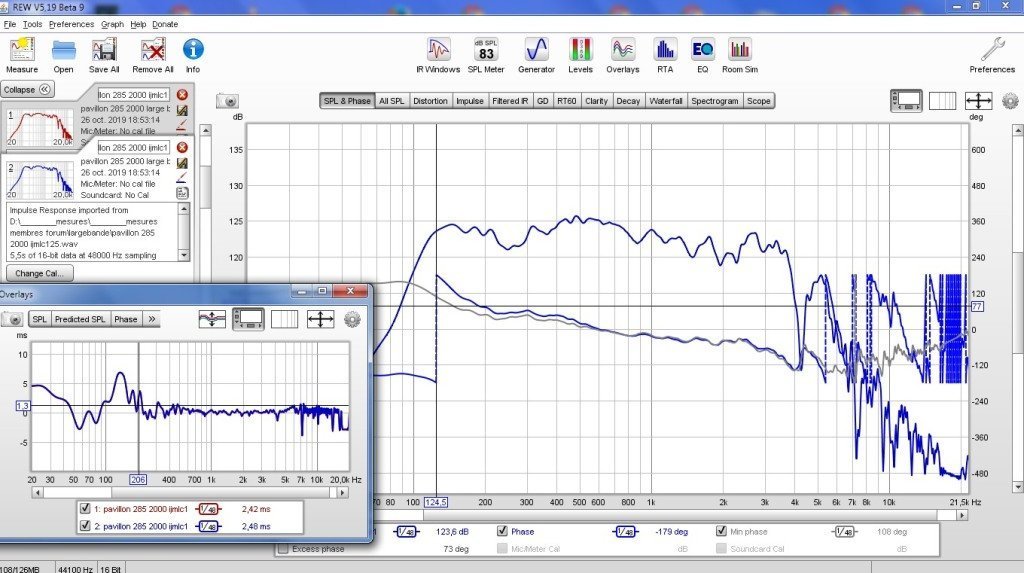Toggle the Mic/Meter Cal checkbox
The image size is (1024, 573).
coord(502,549)
